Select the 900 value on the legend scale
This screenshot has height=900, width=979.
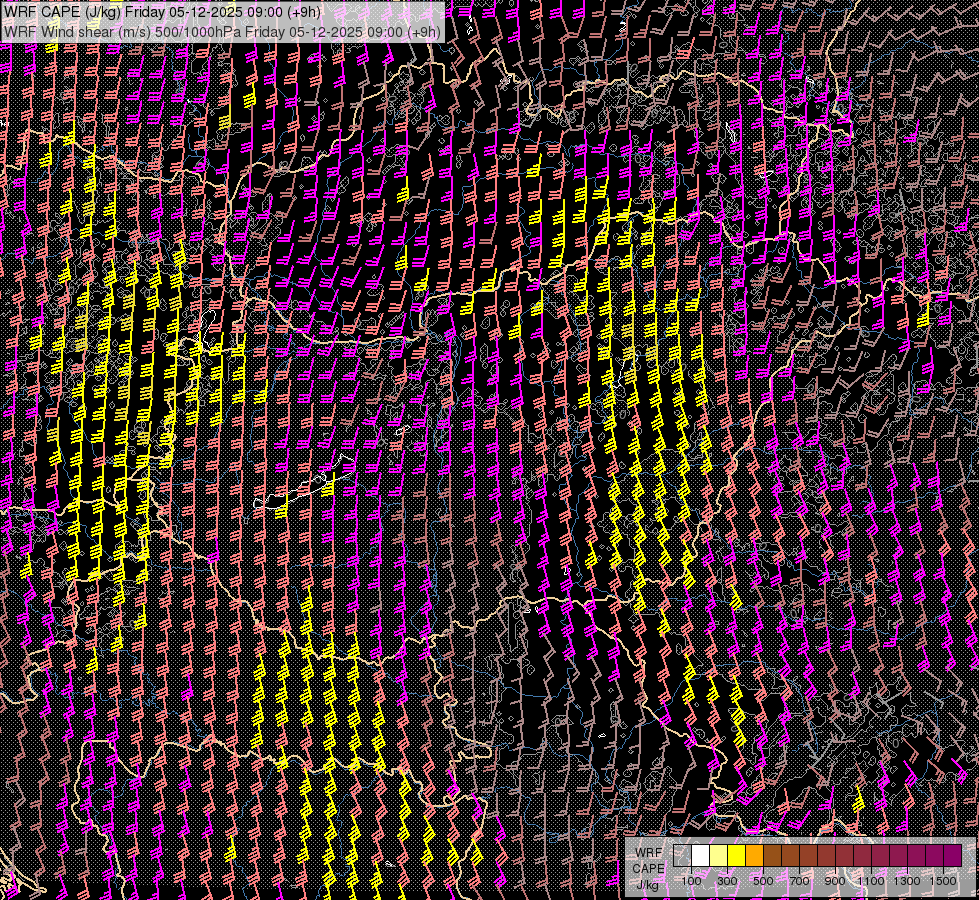pos(835,881)
